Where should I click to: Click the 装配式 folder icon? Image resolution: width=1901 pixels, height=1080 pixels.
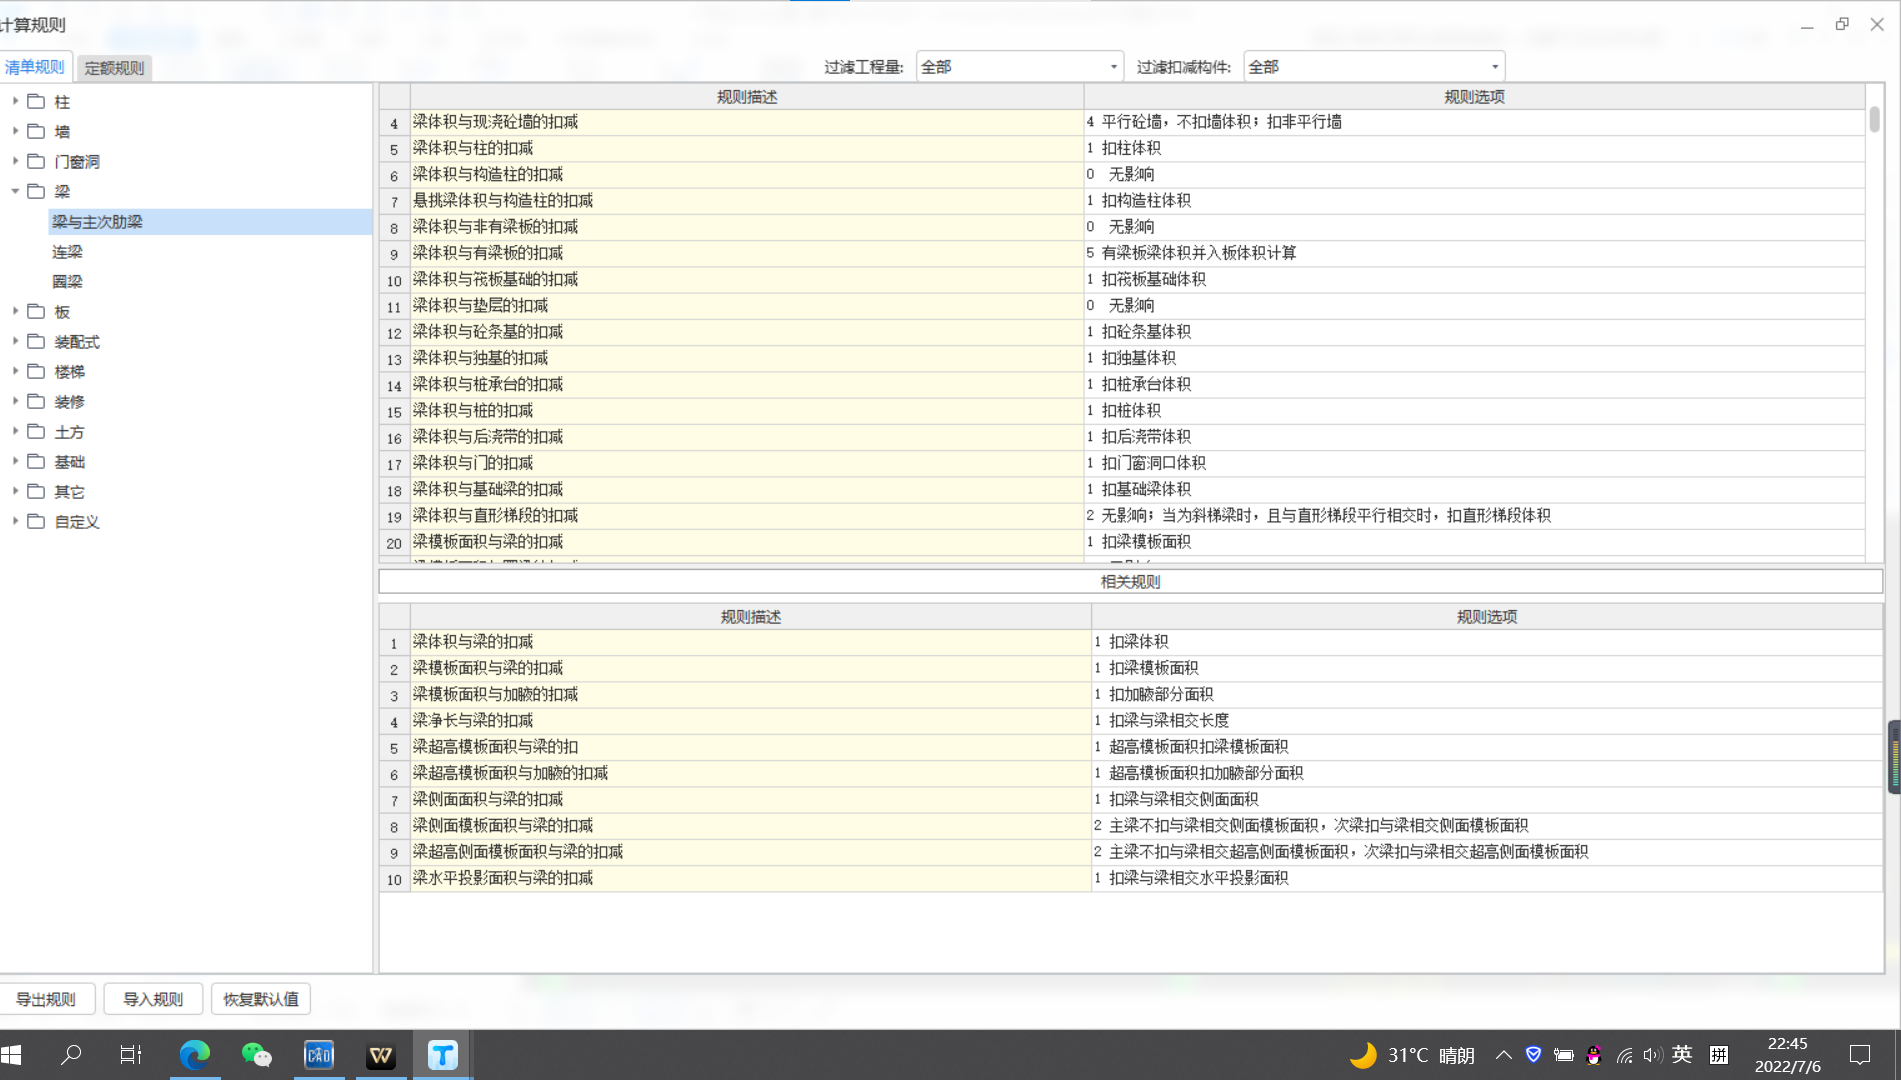[36, 341]
